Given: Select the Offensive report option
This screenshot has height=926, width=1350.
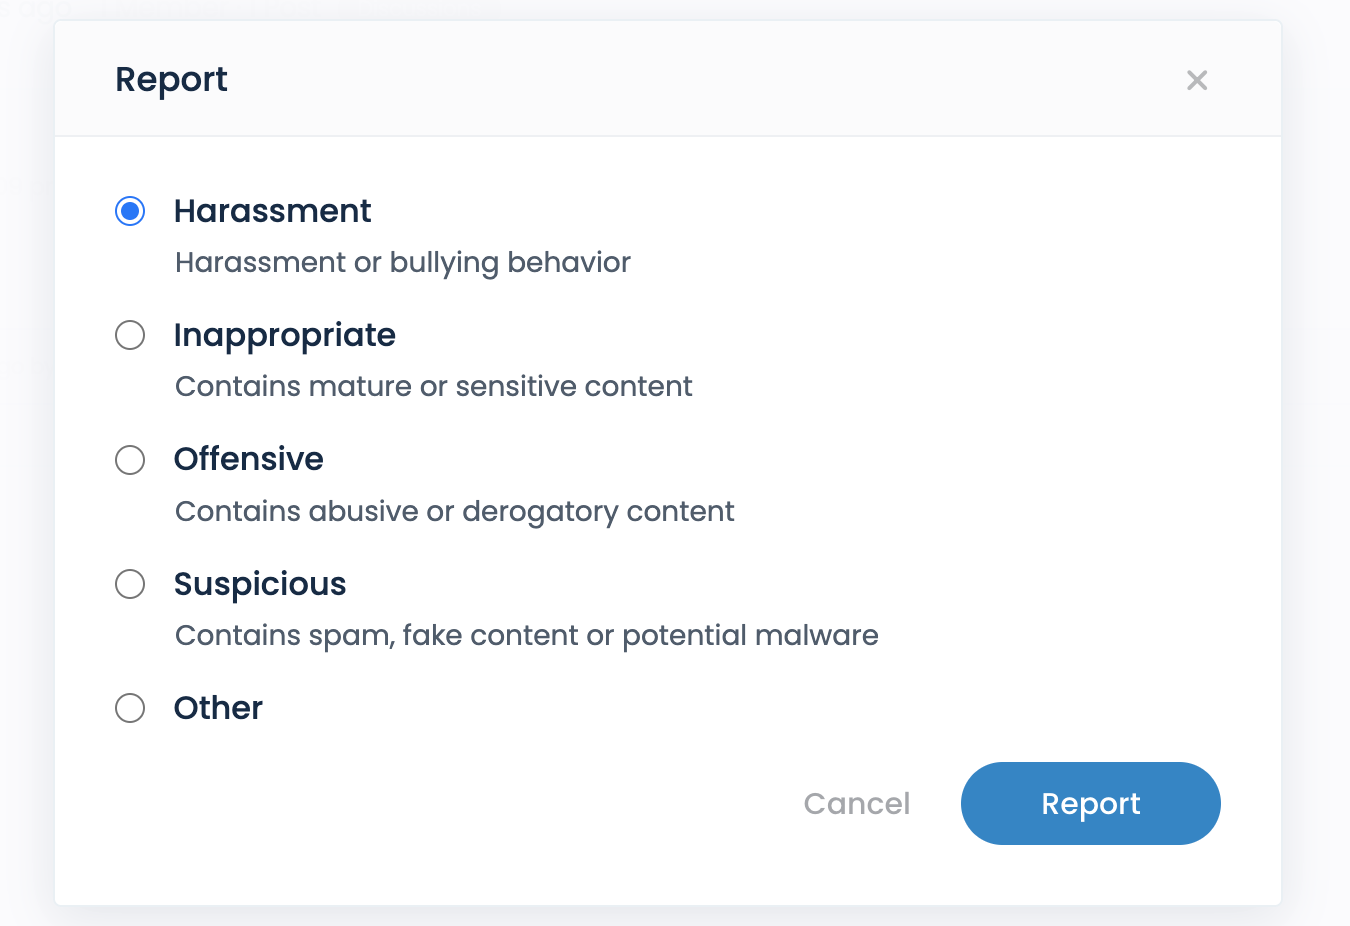Looking at the screenshot, I should (x=130, y=460).
